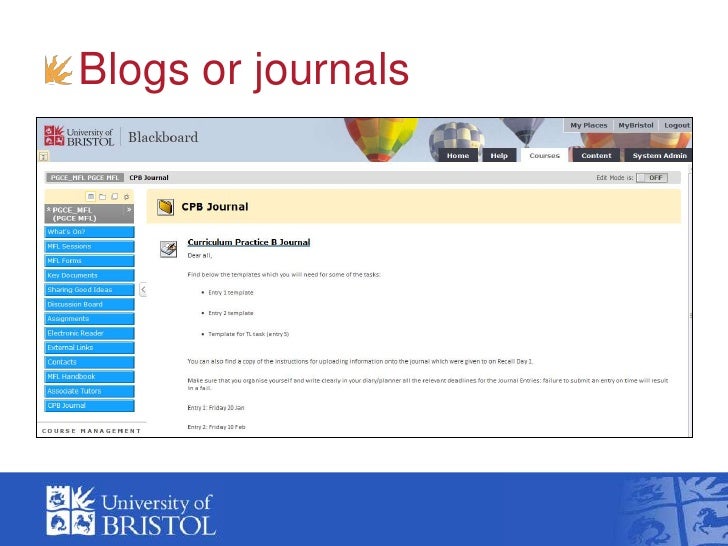Switch to the Content tab

click(596, 156)
